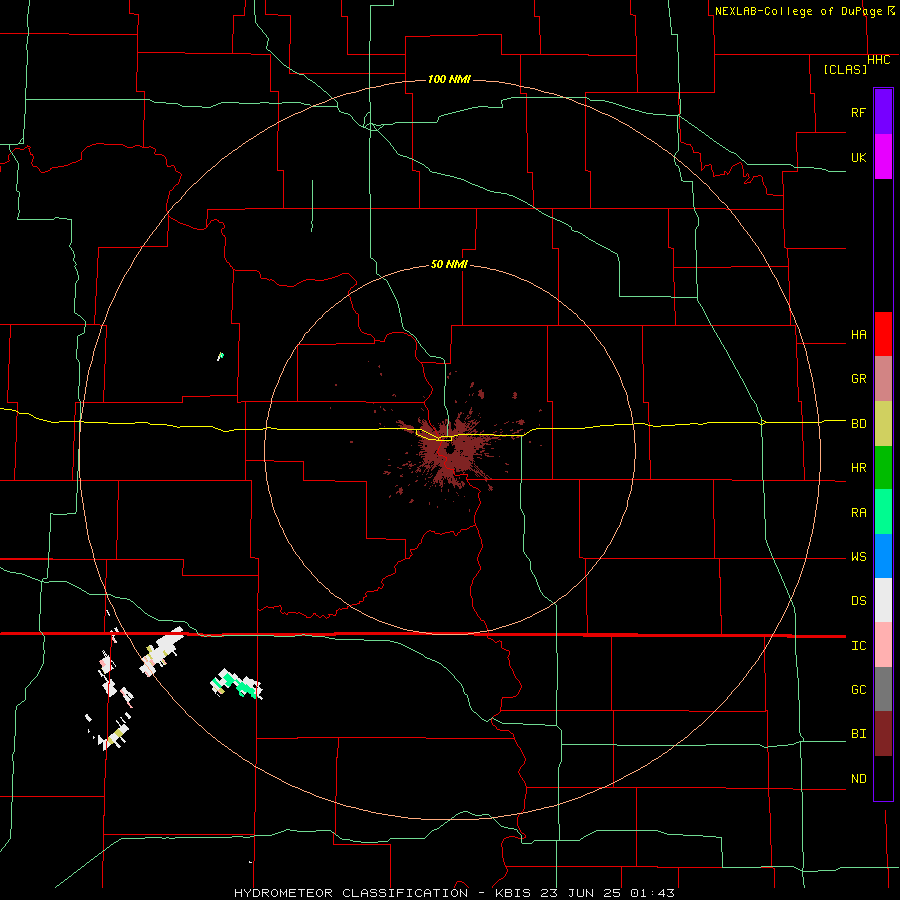Click the RA legend label
900x900 pixels.
(x=859, y=513)
